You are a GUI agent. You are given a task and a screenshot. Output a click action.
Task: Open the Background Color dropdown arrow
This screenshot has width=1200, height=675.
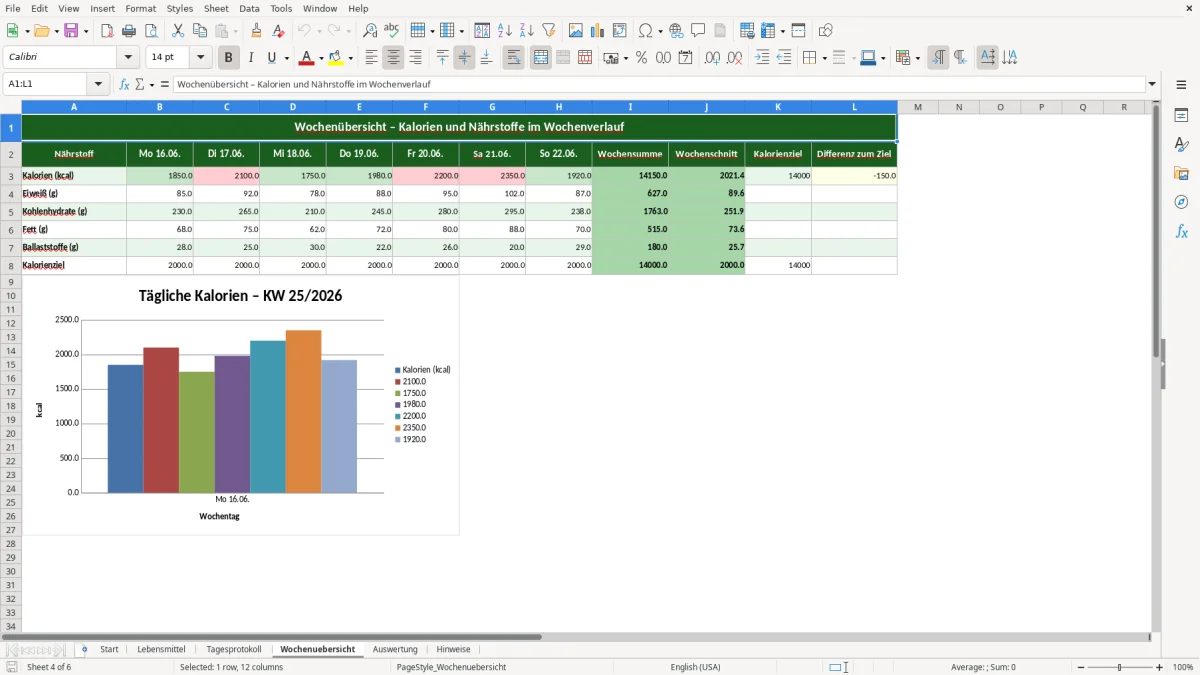click(x=350, y=58)
